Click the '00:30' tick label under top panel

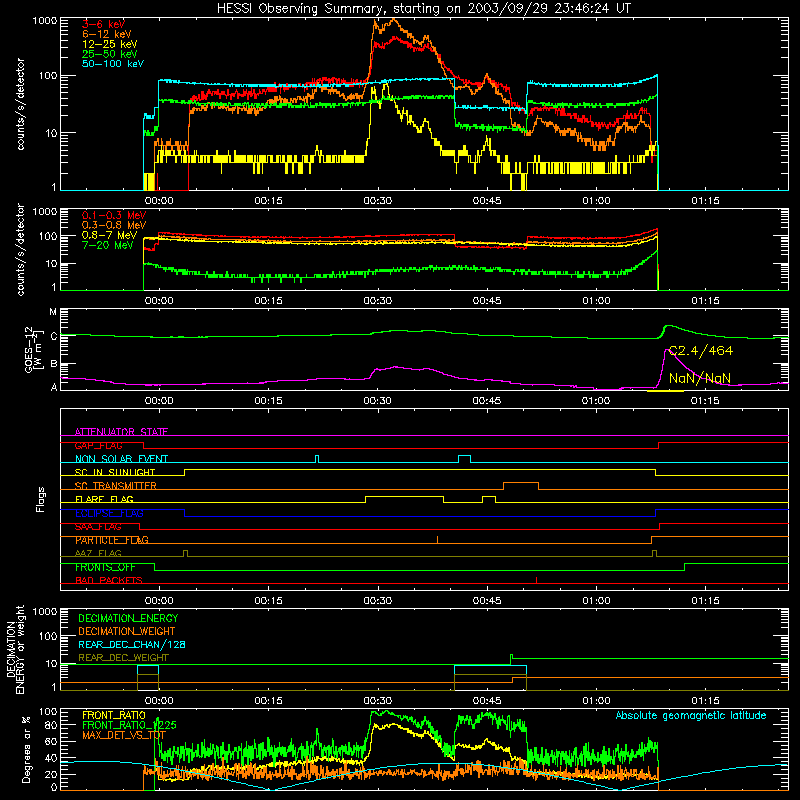click(378, 201)
